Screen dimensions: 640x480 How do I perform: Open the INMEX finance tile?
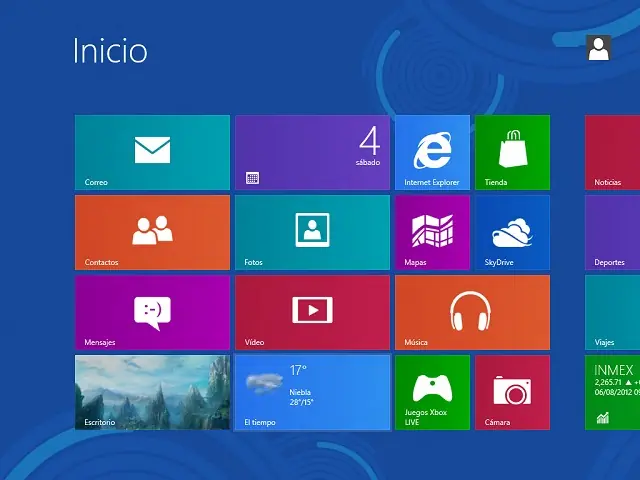click(612, 392)
